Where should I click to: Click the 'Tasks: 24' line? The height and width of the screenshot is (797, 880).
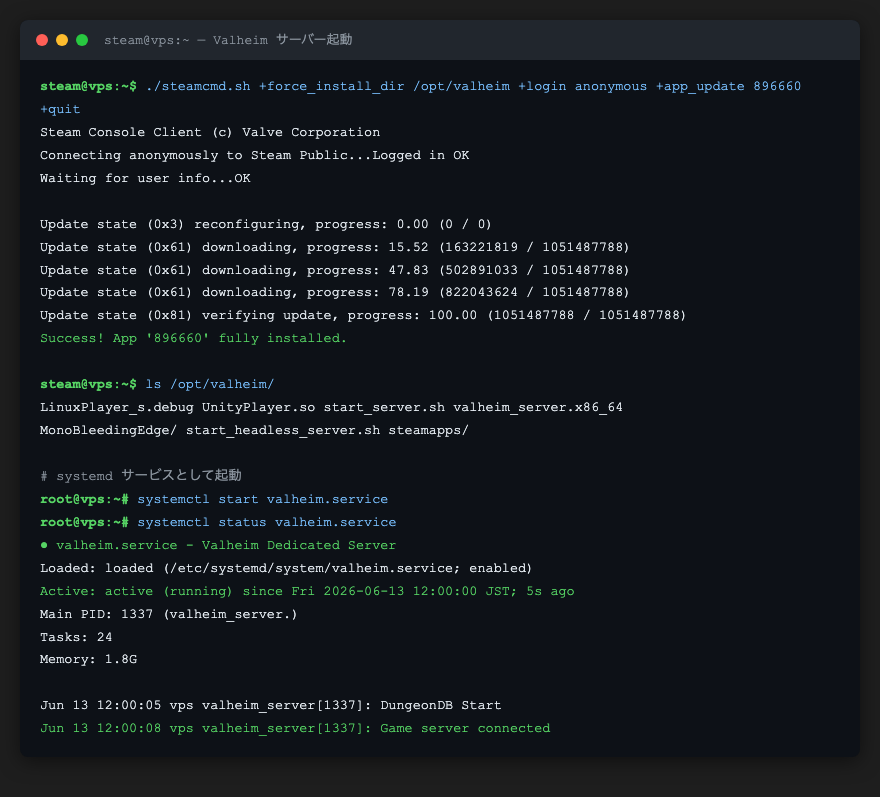tap(76, 638)
